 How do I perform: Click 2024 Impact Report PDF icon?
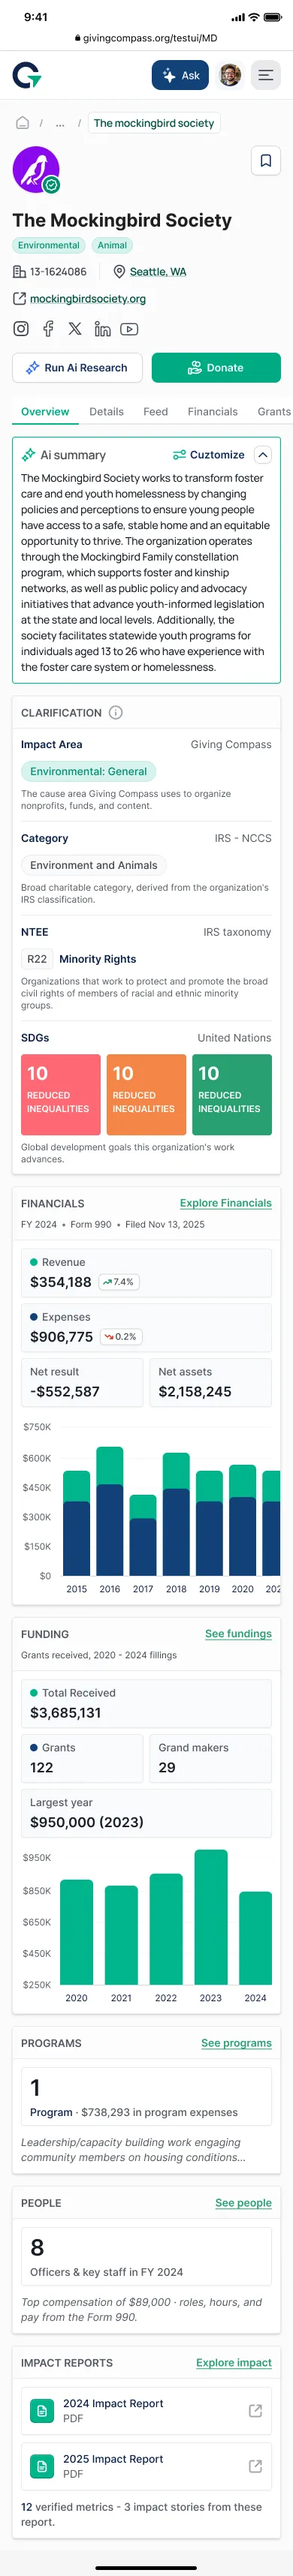[x=42, y=2411]
